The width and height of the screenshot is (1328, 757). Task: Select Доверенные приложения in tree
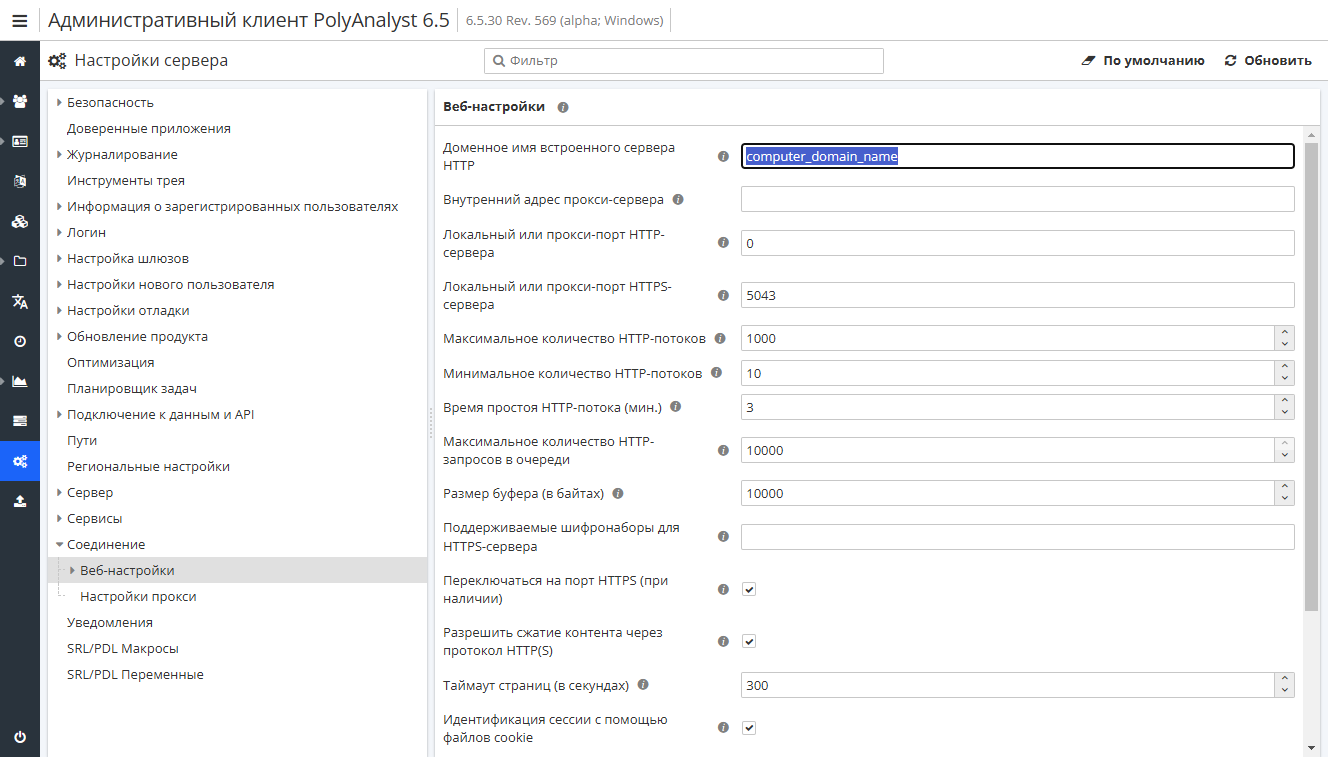(x=149, y=128)
